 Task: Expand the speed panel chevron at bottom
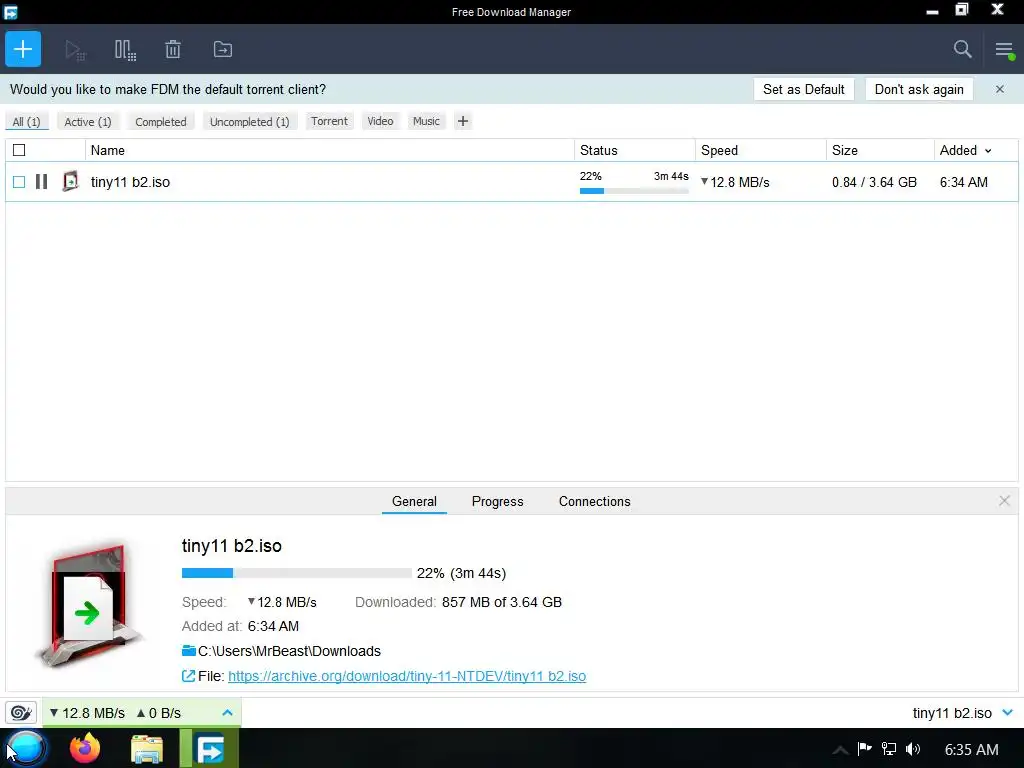pos(227,712)
